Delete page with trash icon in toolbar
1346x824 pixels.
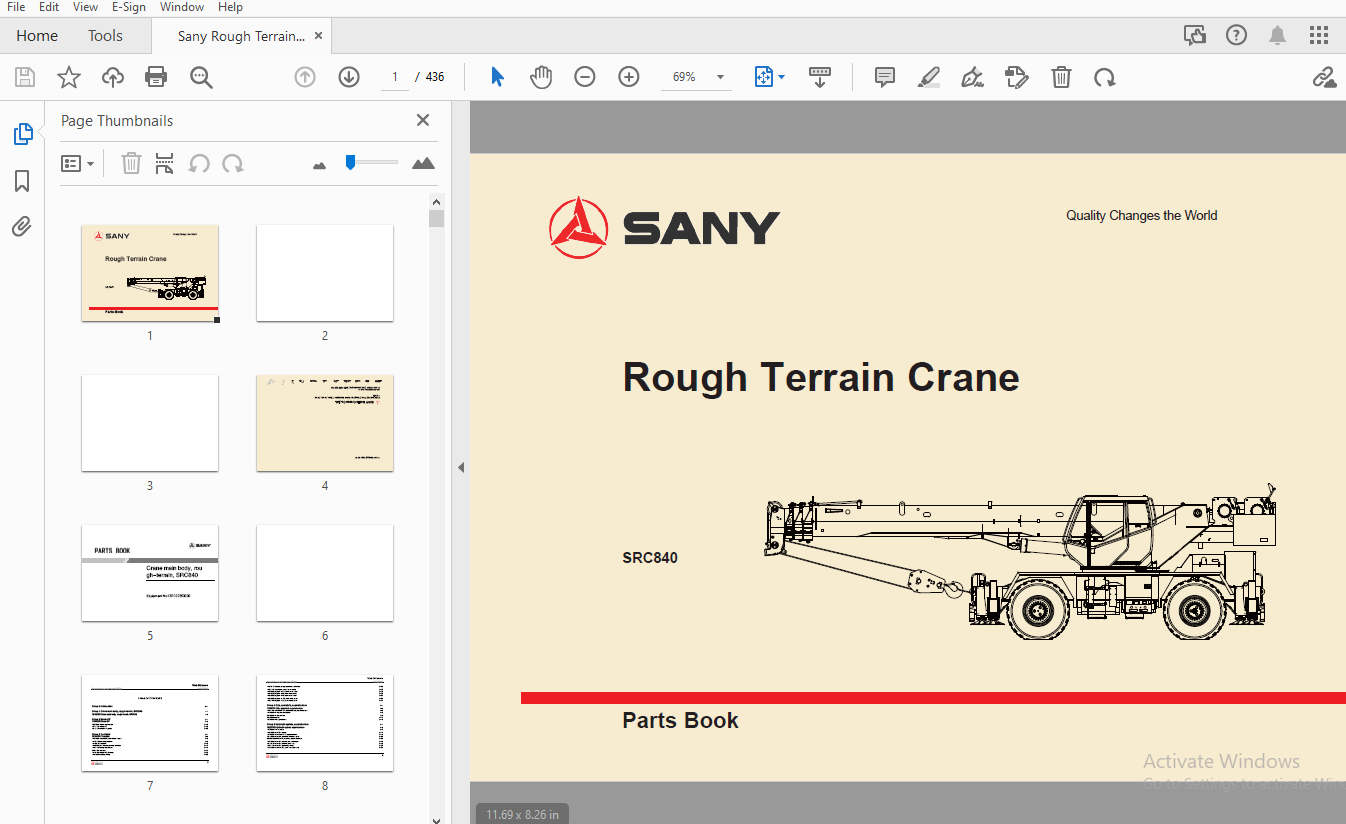coord(1061,77)
